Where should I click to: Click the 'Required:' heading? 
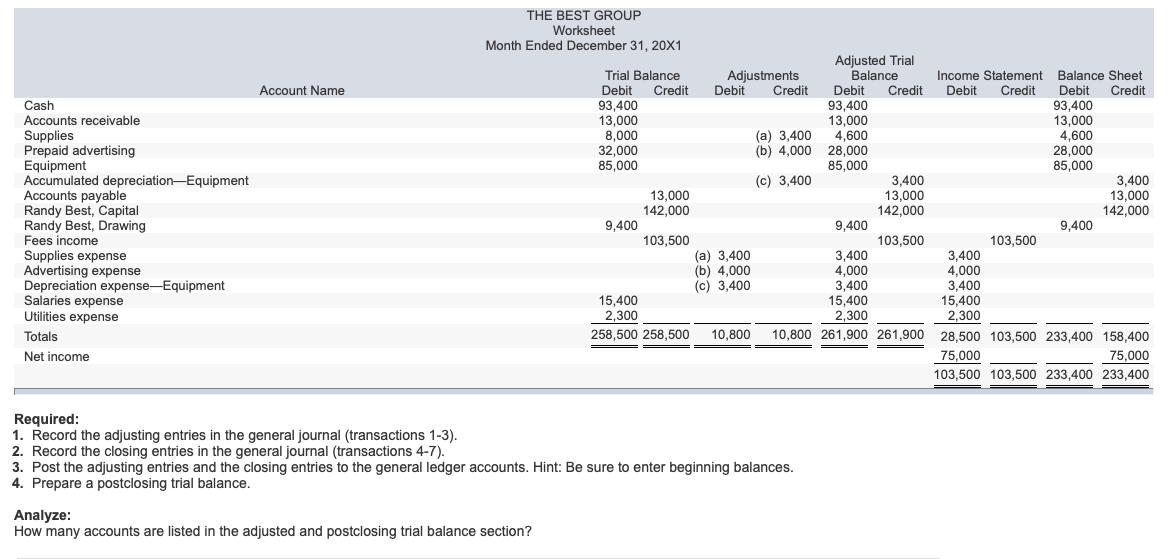click(46, 419)
